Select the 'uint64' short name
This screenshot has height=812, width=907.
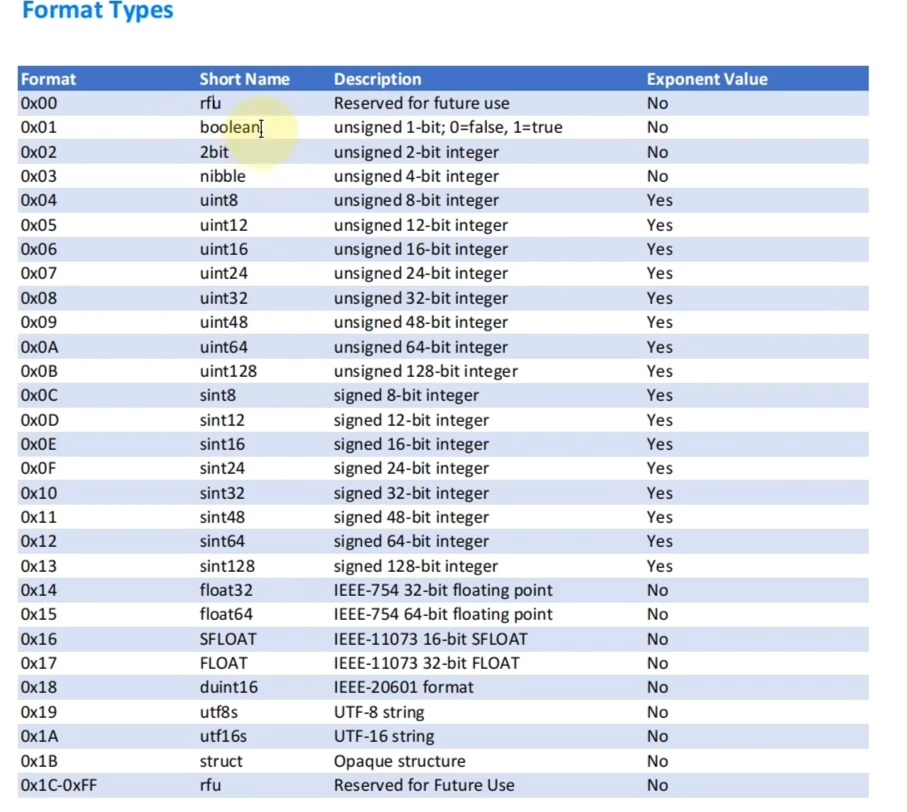223,347
